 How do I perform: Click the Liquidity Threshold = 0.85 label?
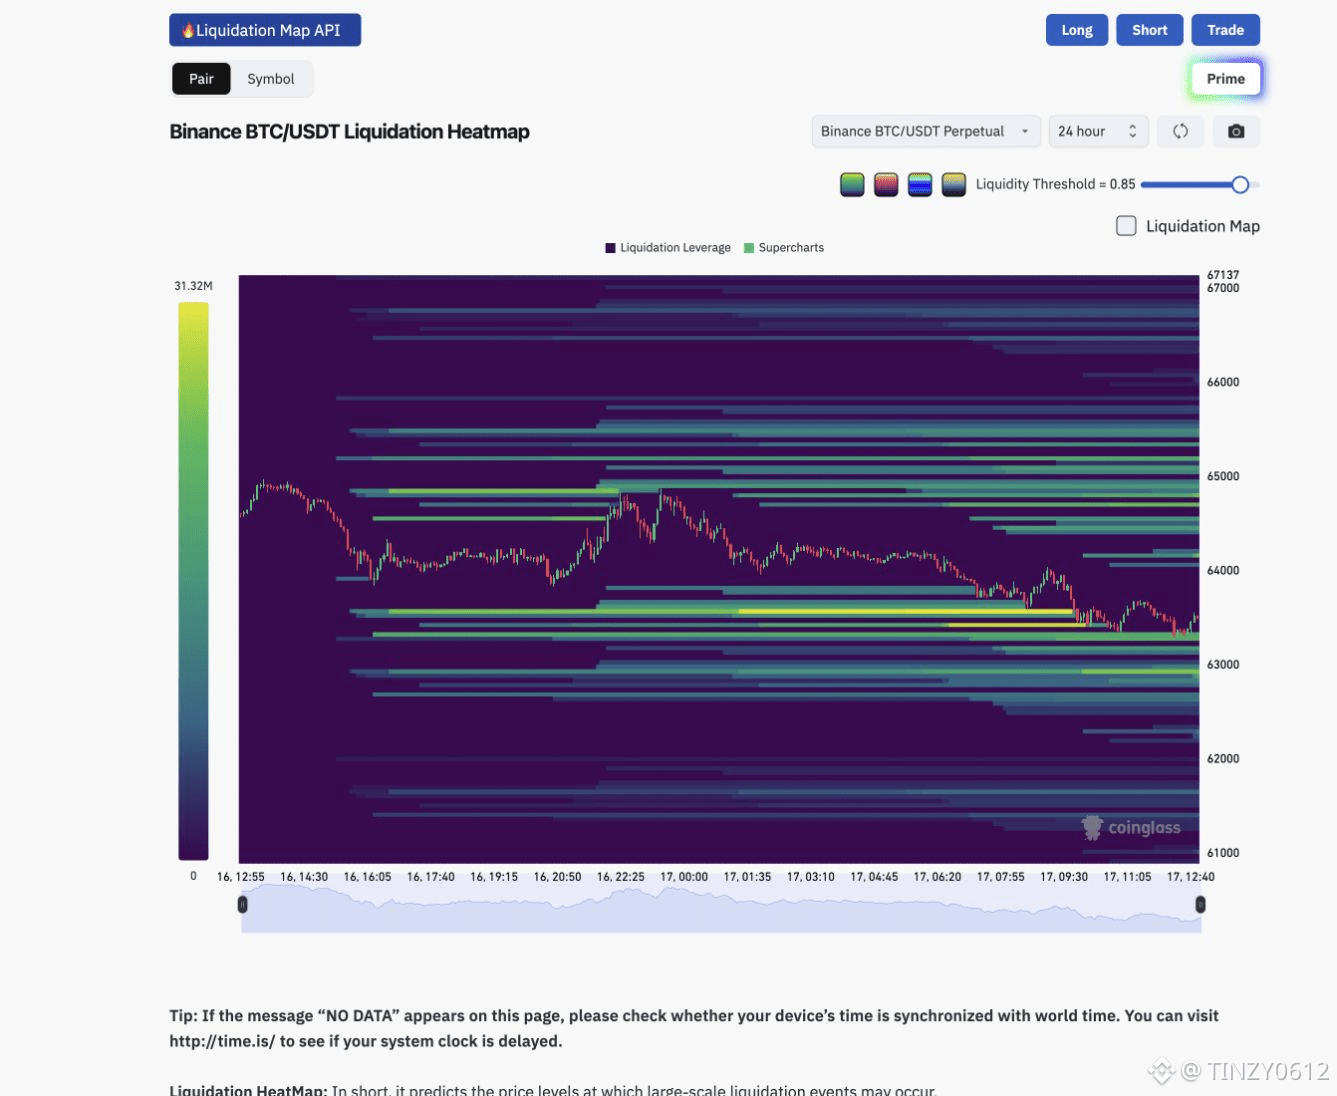(1055, 184)
